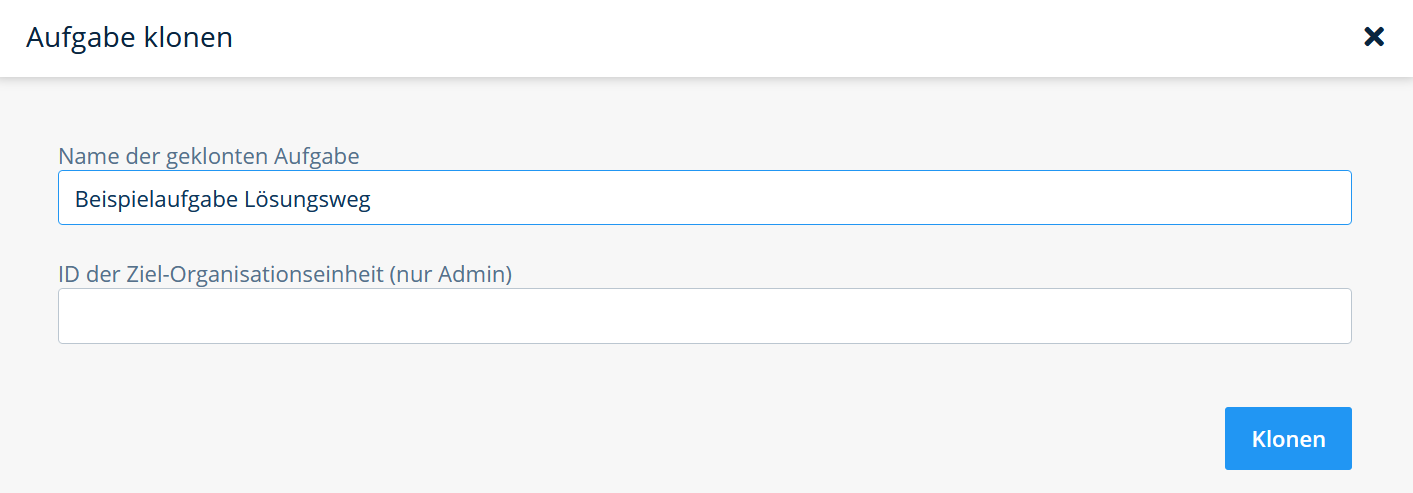Click the word klonen in the title
Screen dimensions: 1413x493
click(x=188, y=38)
